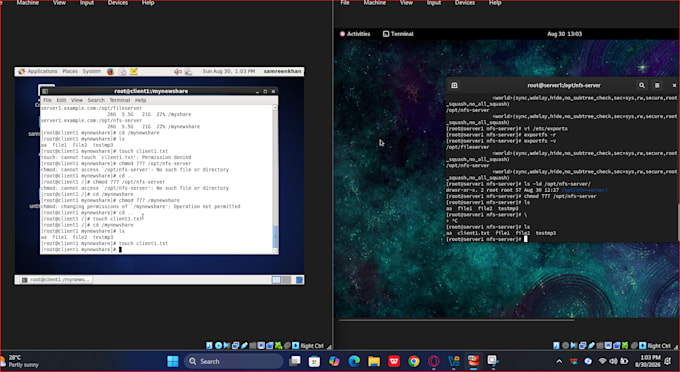This screenshot has height=372, width=680.
Task: Open Task View on the Windows taskbar
Action: [x=295, y=361]
